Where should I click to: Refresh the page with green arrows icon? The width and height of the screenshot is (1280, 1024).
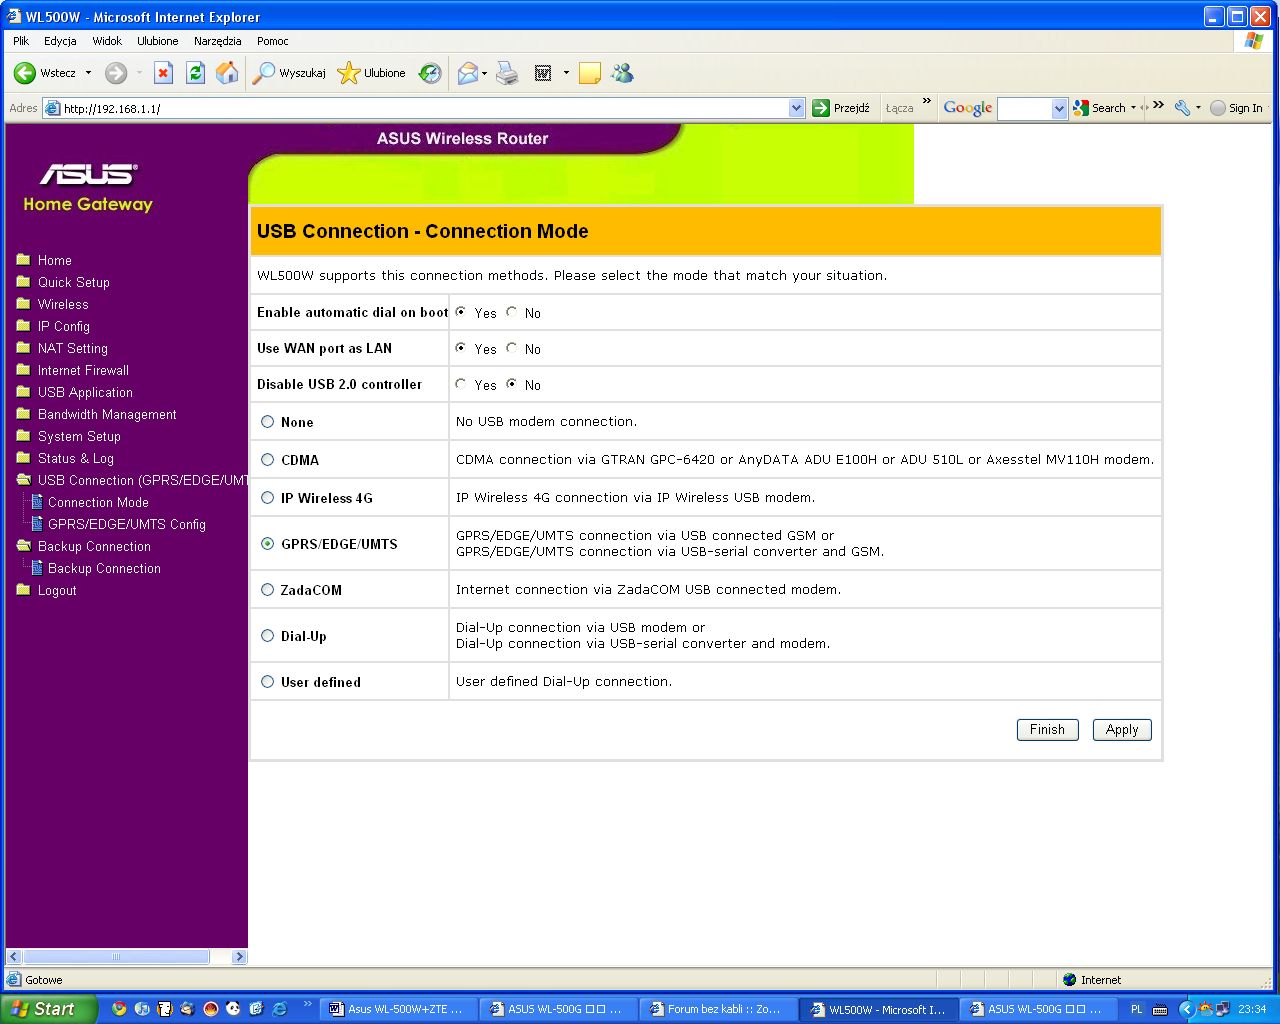(196, 73)
